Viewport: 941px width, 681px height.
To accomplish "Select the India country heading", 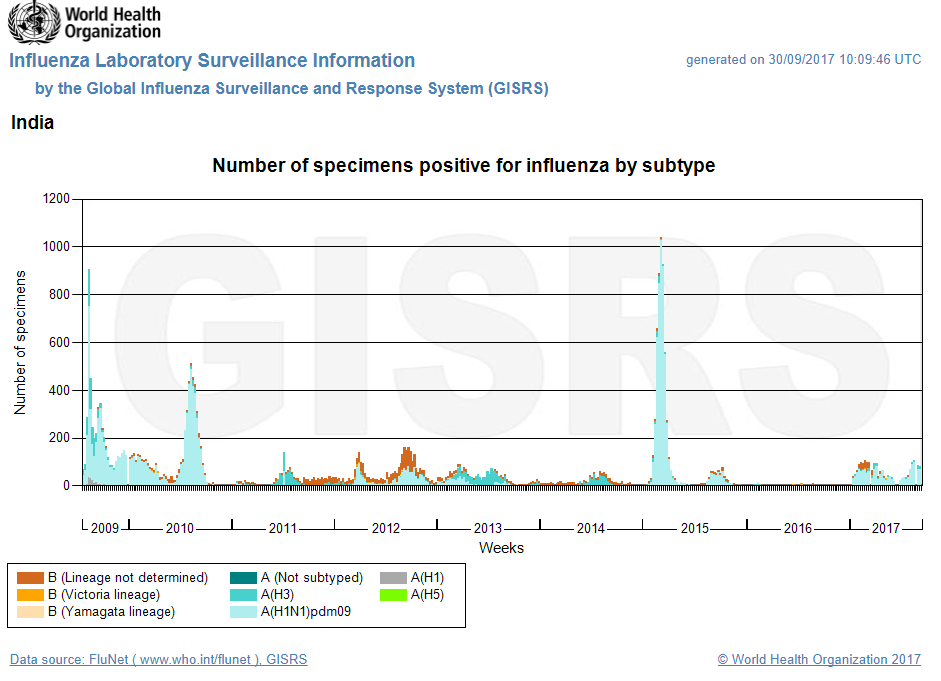I will (x=34, y=122).
